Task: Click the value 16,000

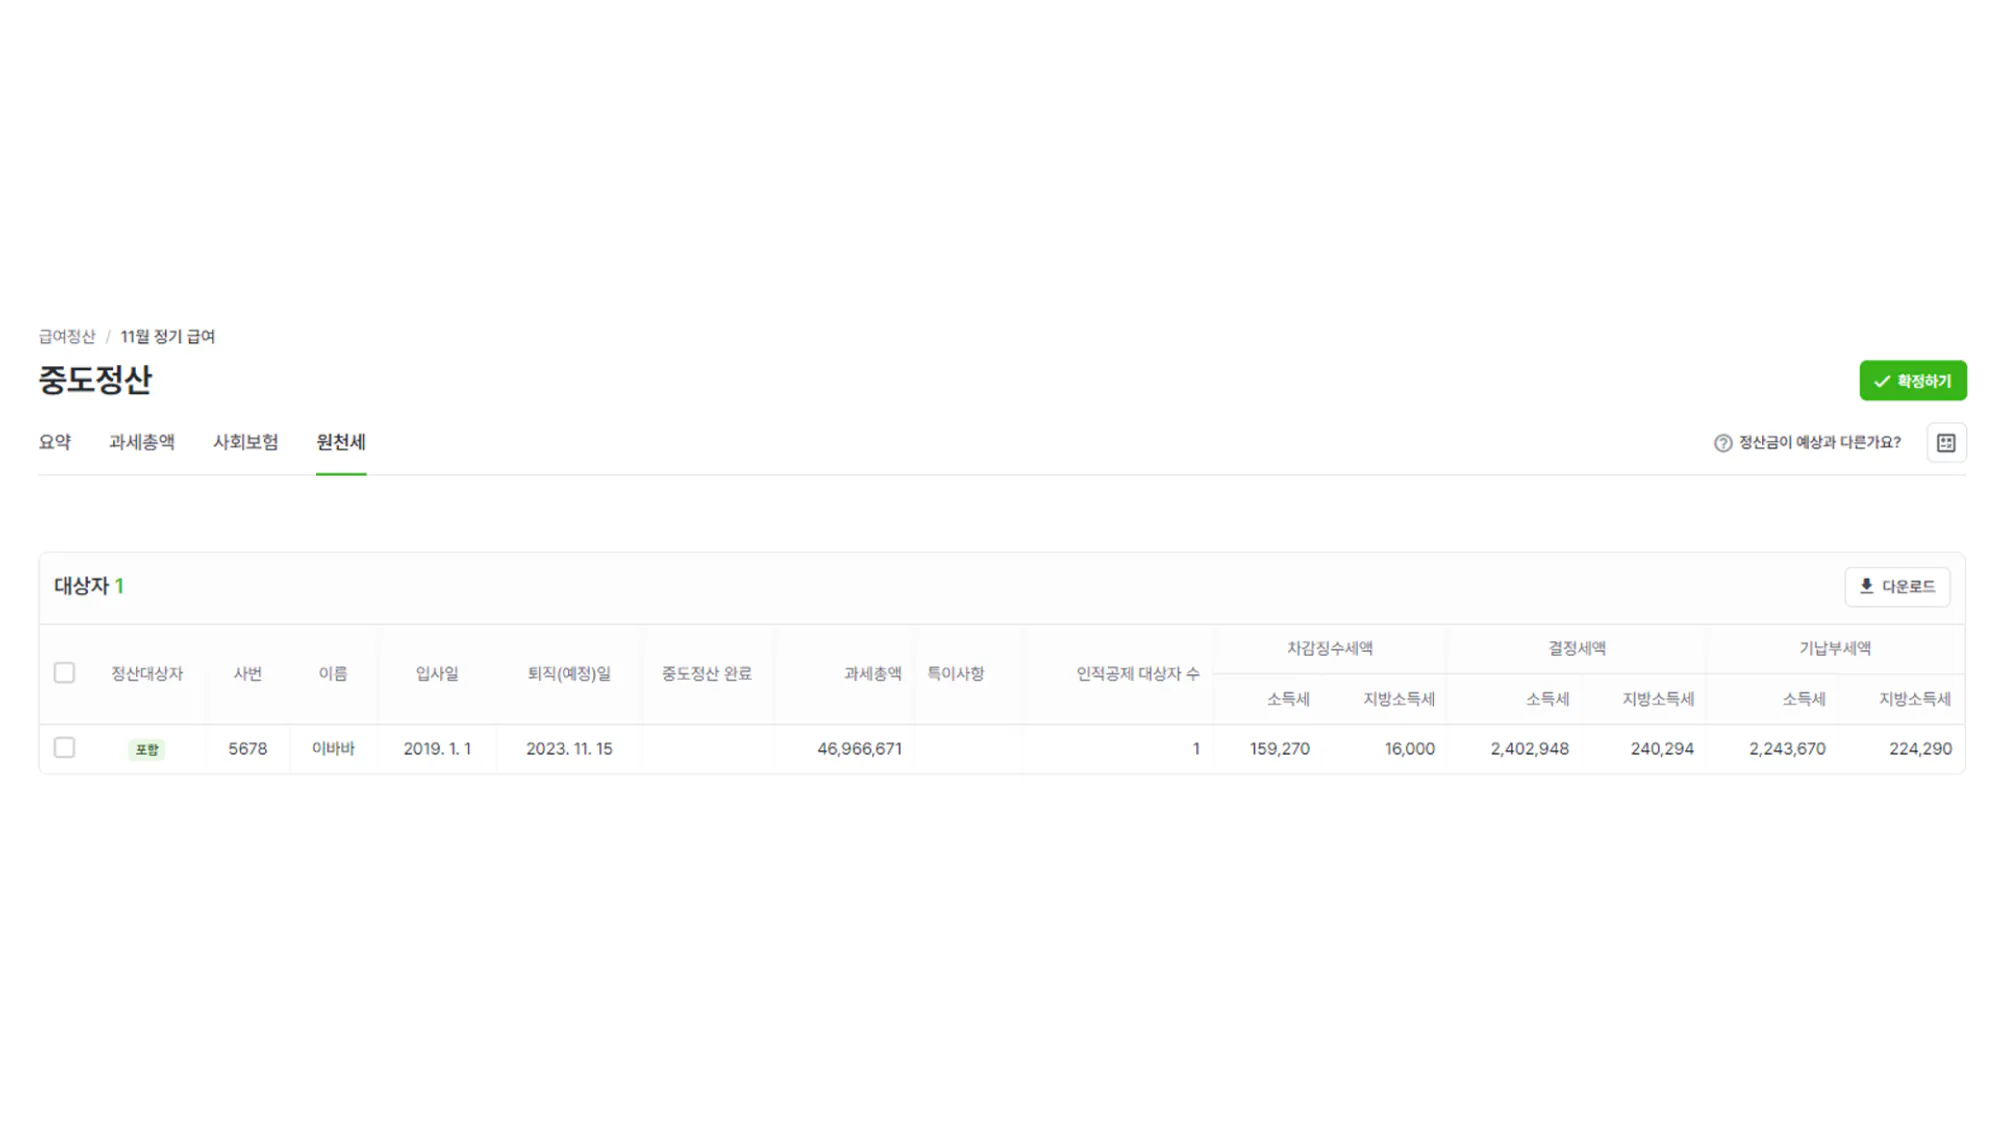Action: (1409, 748)
